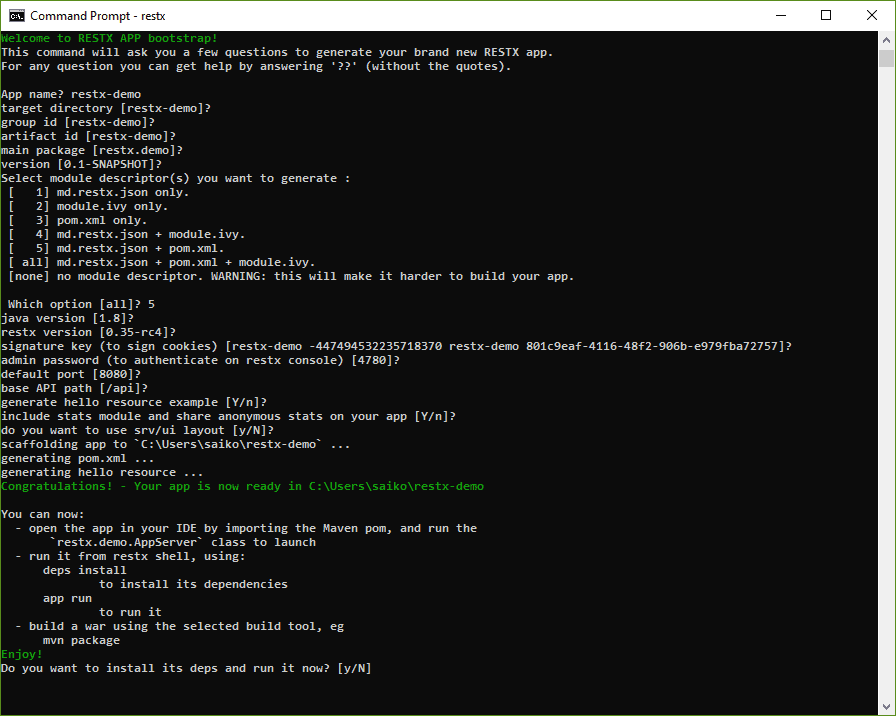Click the scrollbar thumb on the right edge
Image resolution: width=896 pixels, height=716 pixels.
(x=886, y=60)
